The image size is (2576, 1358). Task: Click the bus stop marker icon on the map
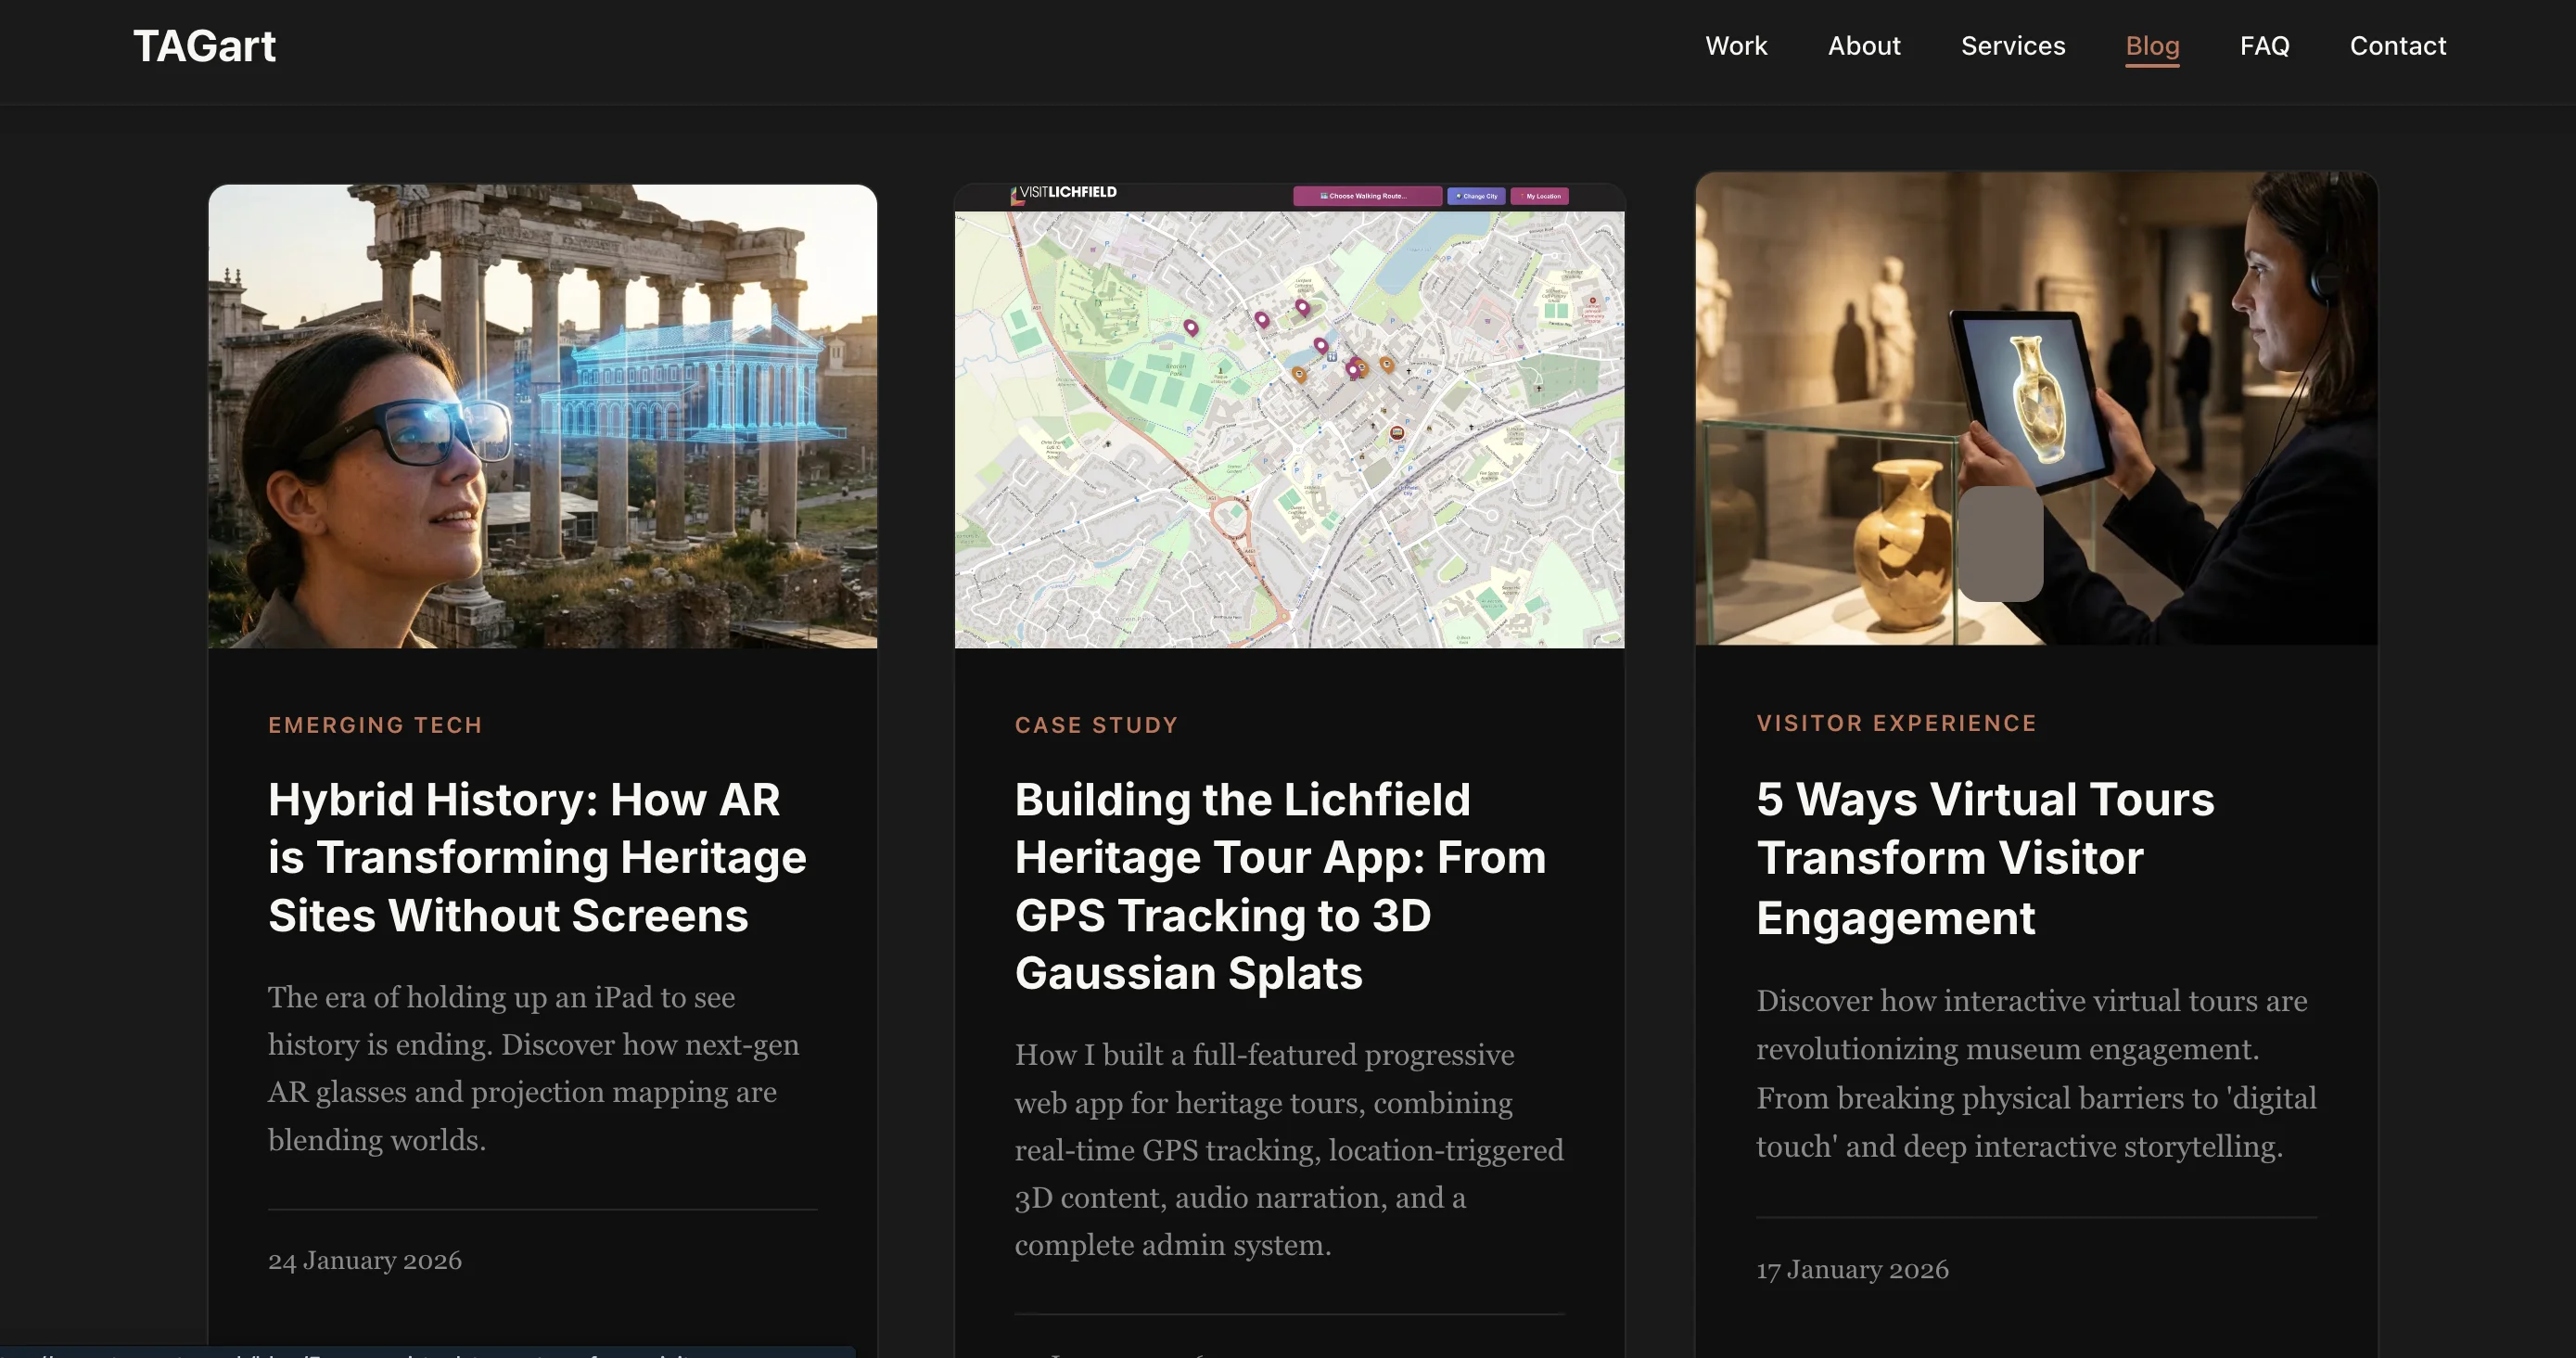click(x=1397, y=433)
